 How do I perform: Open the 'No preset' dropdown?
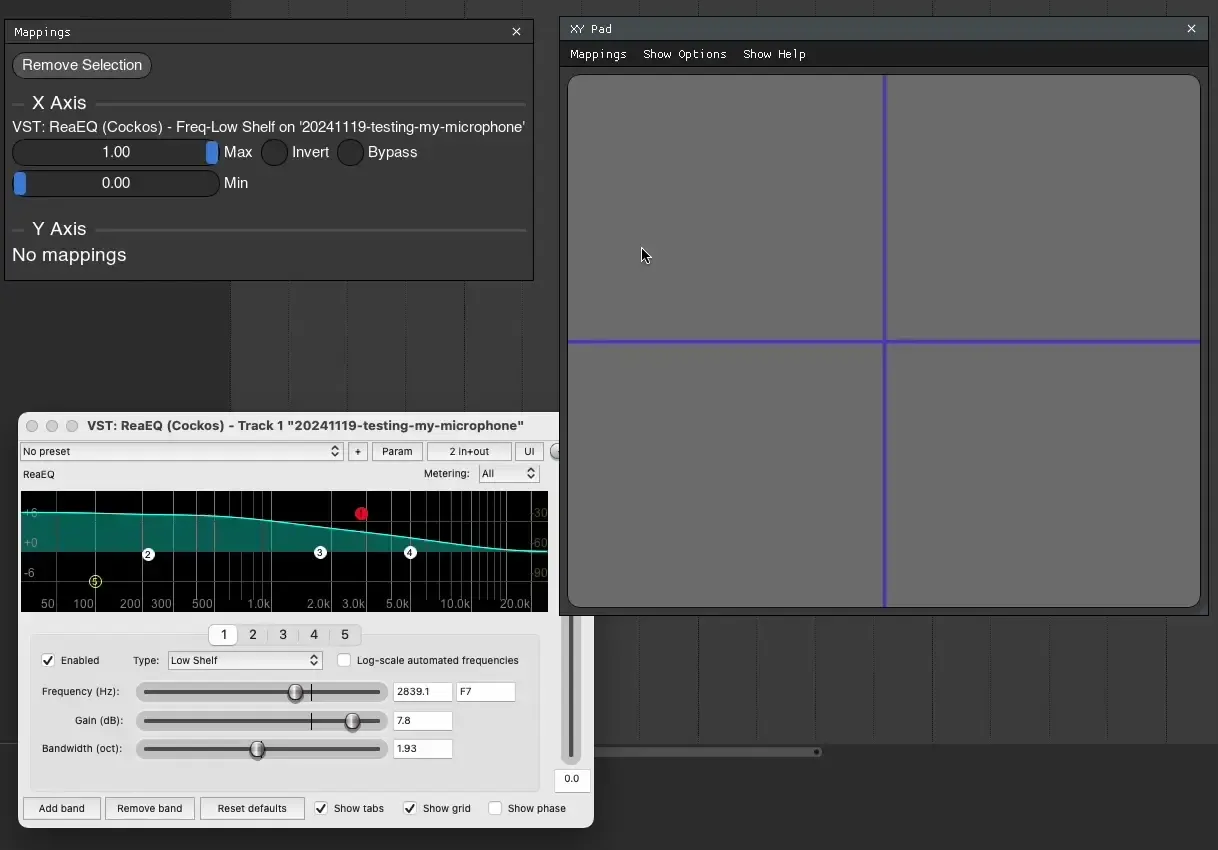[180, 451]
